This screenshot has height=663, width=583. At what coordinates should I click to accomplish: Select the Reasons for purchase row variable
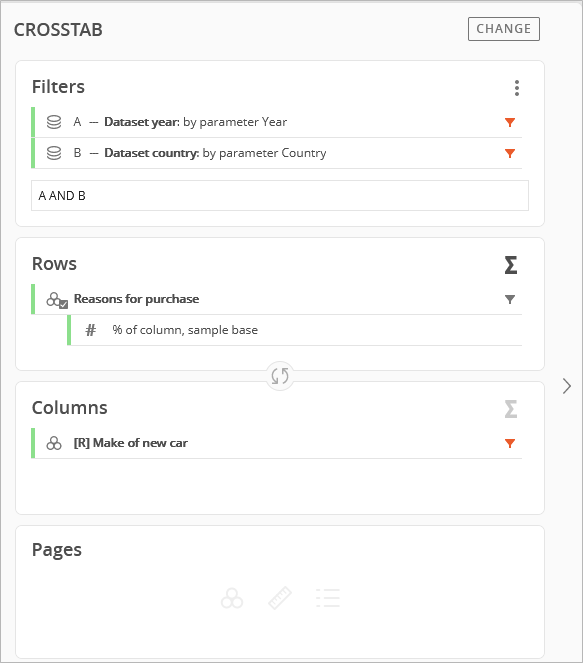pos(277,299)
